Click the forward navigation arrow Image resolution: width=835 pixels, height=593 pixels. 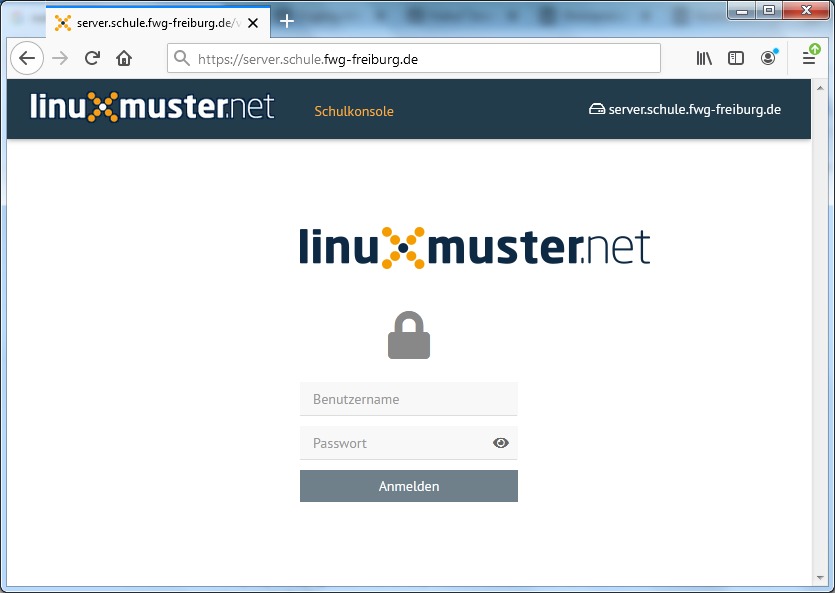(x=60, y=58)
